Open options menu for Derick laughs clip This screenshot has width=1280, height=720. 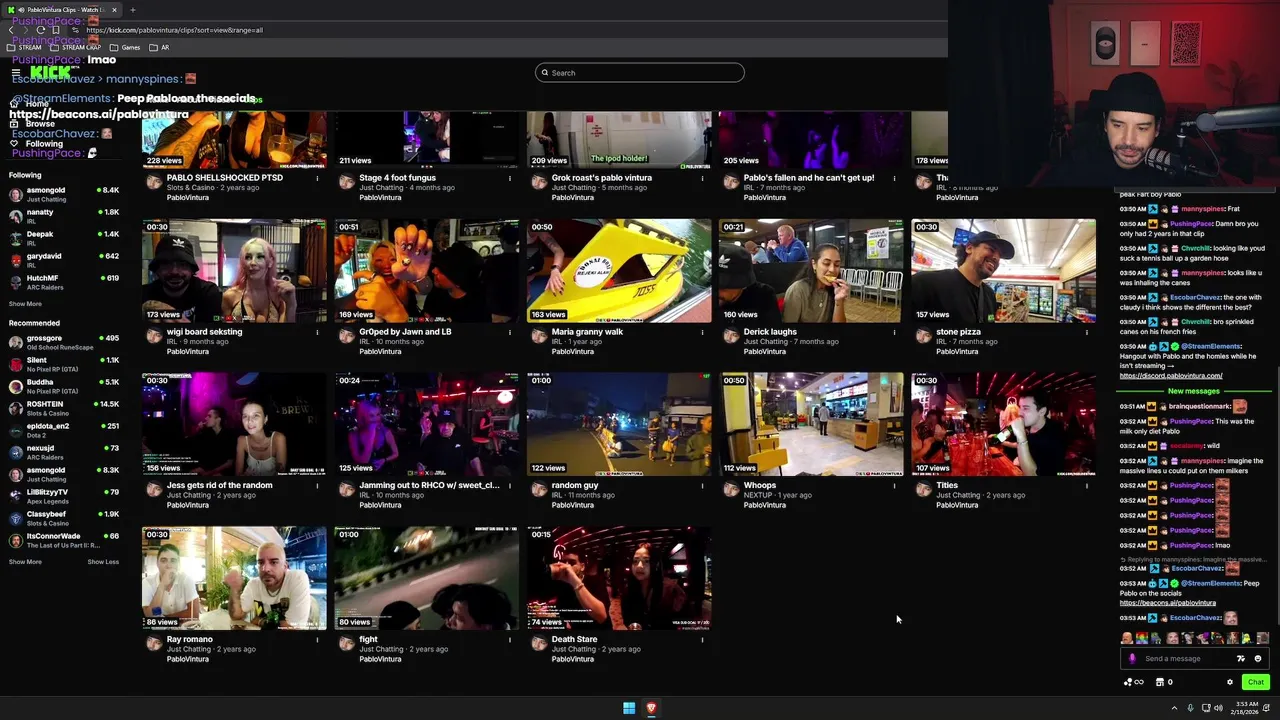[894, 332]
